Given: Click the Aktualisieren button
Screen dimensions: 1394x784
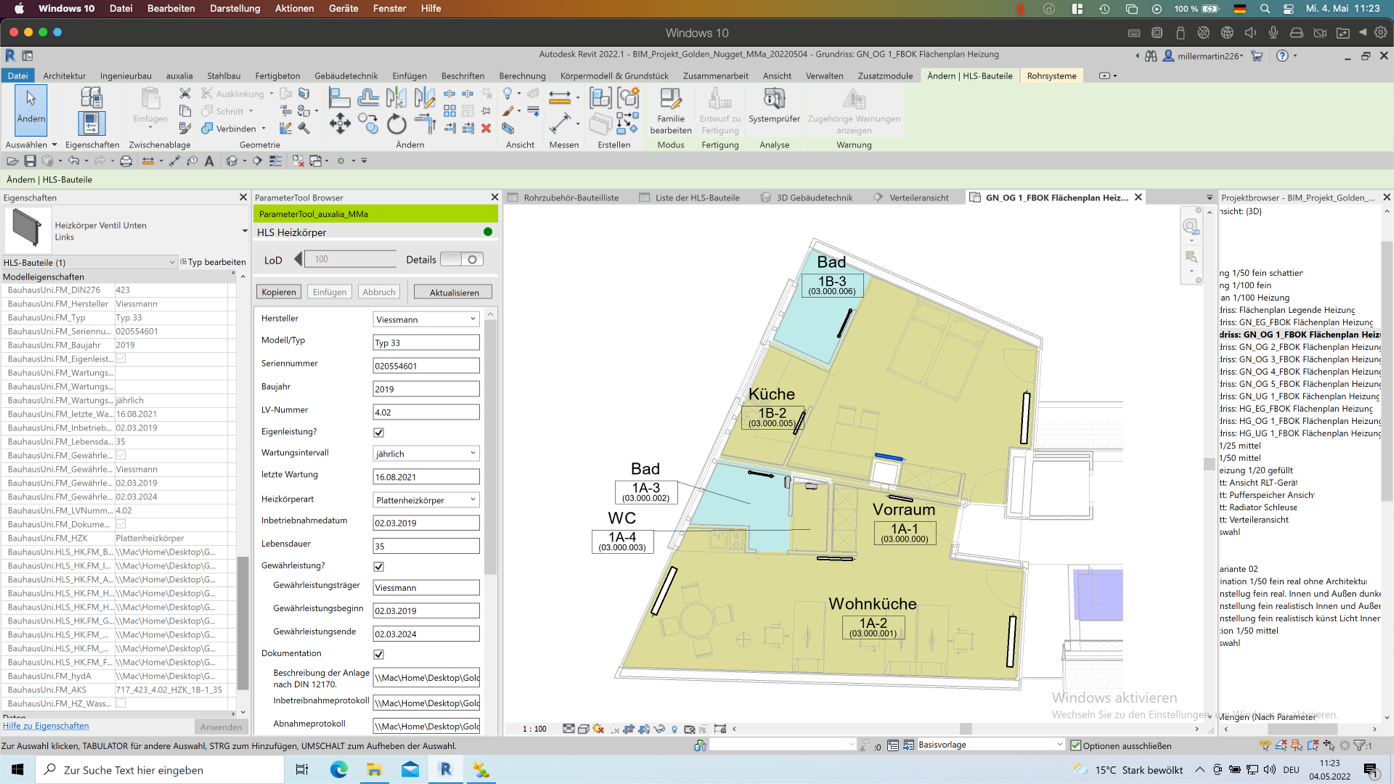Looking at the screenshot, I should click(x=453, y=293).
